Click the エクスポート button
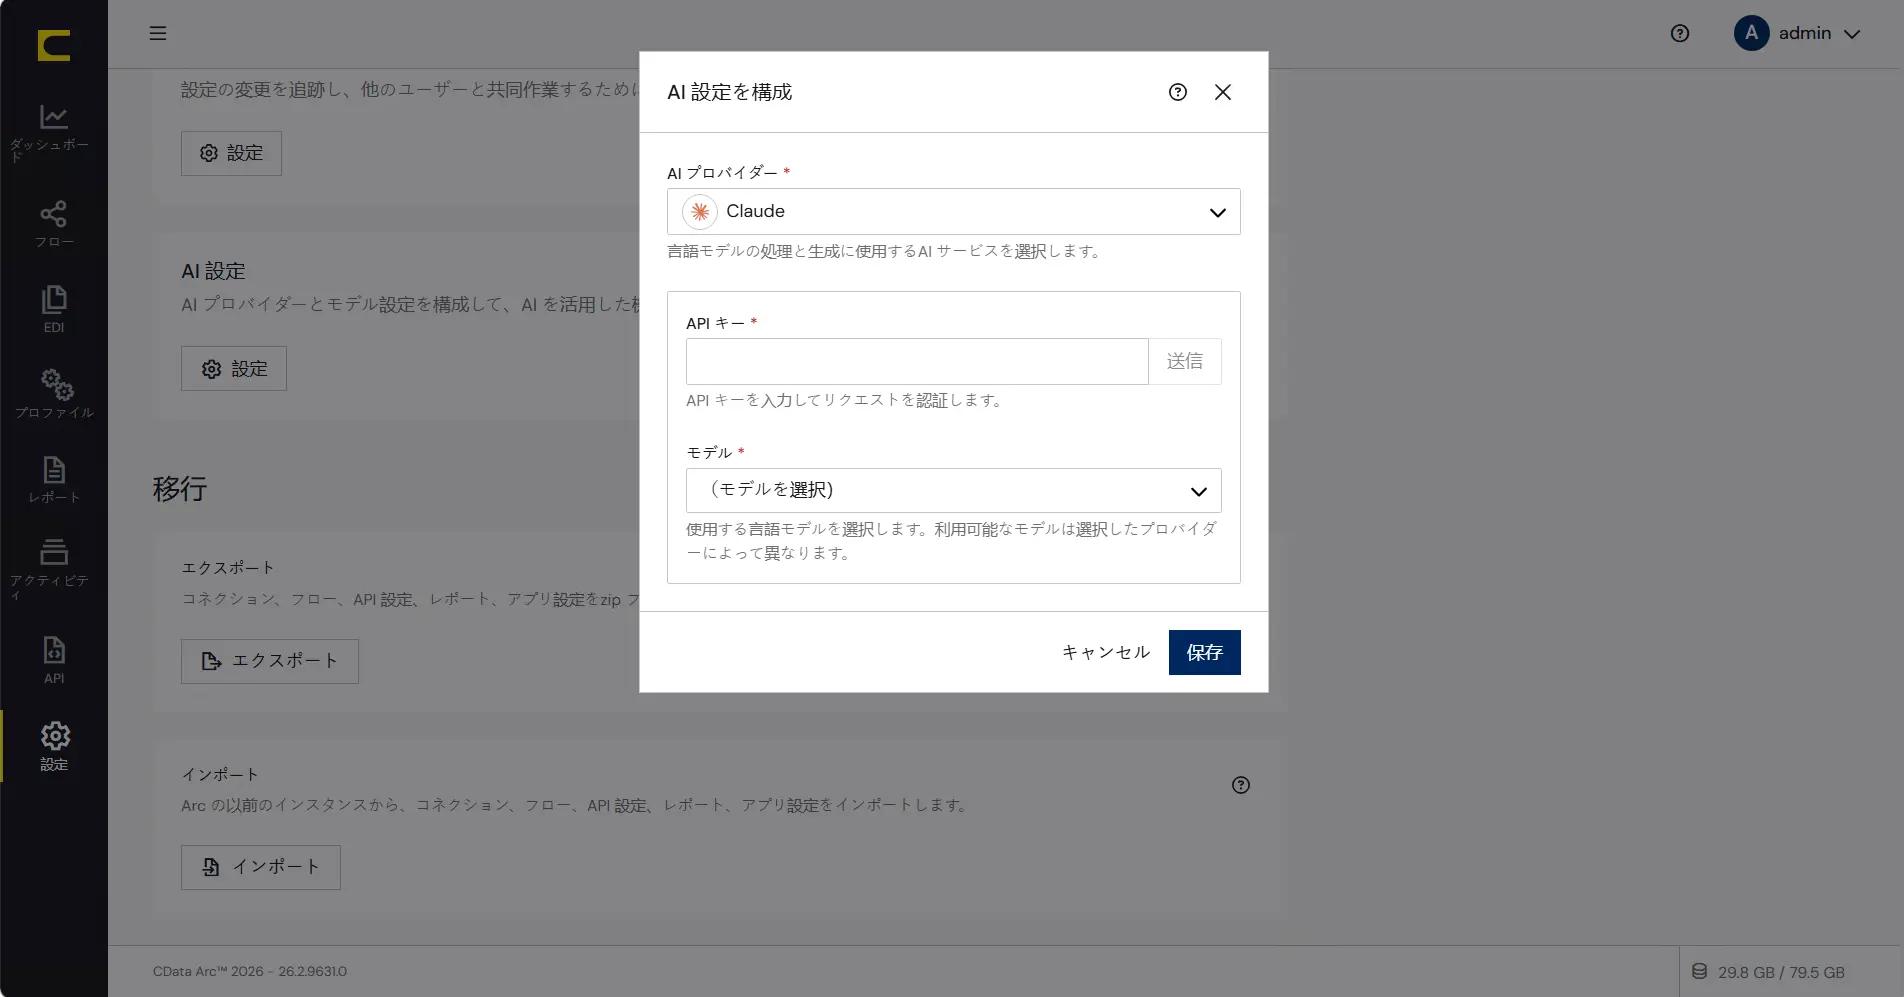The height and width of the screenshot is (997, 1904). click(x=270, y=661)
